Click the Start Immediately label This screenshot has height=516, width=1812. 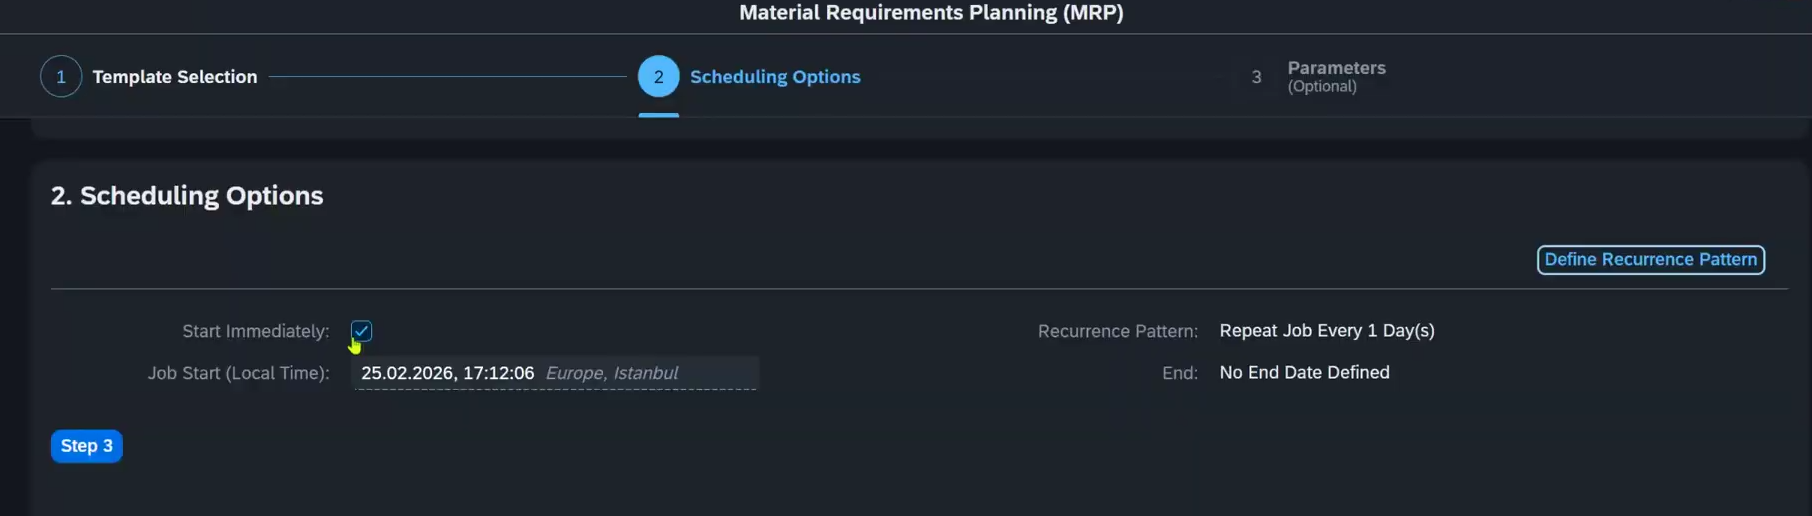(x=255, y=331)
